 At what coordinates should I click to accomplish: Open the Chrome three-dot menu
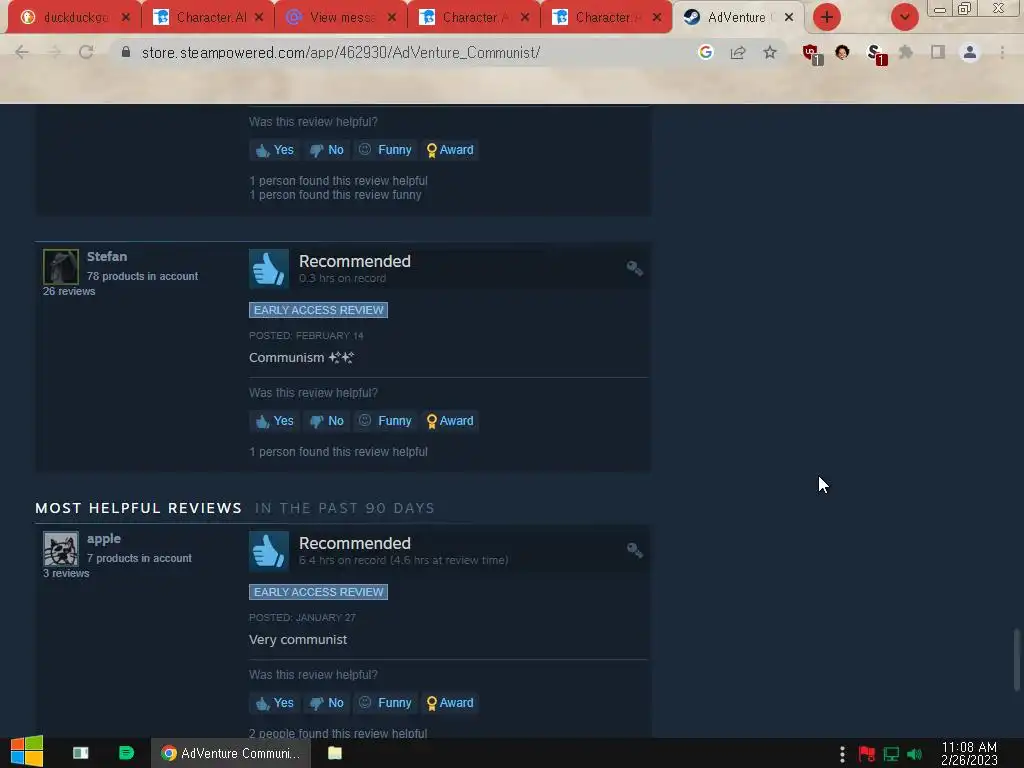(1002, 52)
